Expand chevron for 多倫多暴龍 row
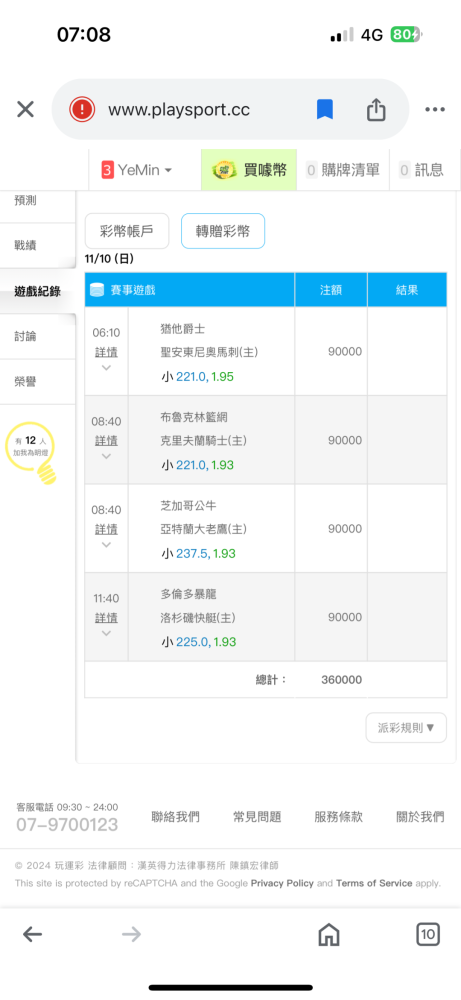This screenshot has width=461, height=1000. (106, 633)
